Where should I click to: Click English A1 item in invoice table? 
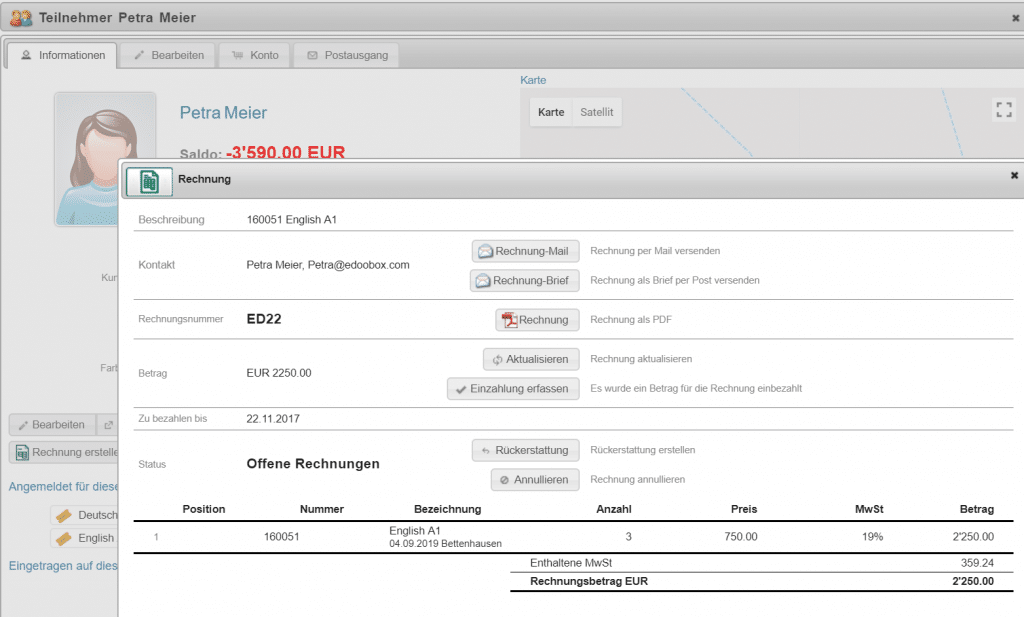[415, 531]
